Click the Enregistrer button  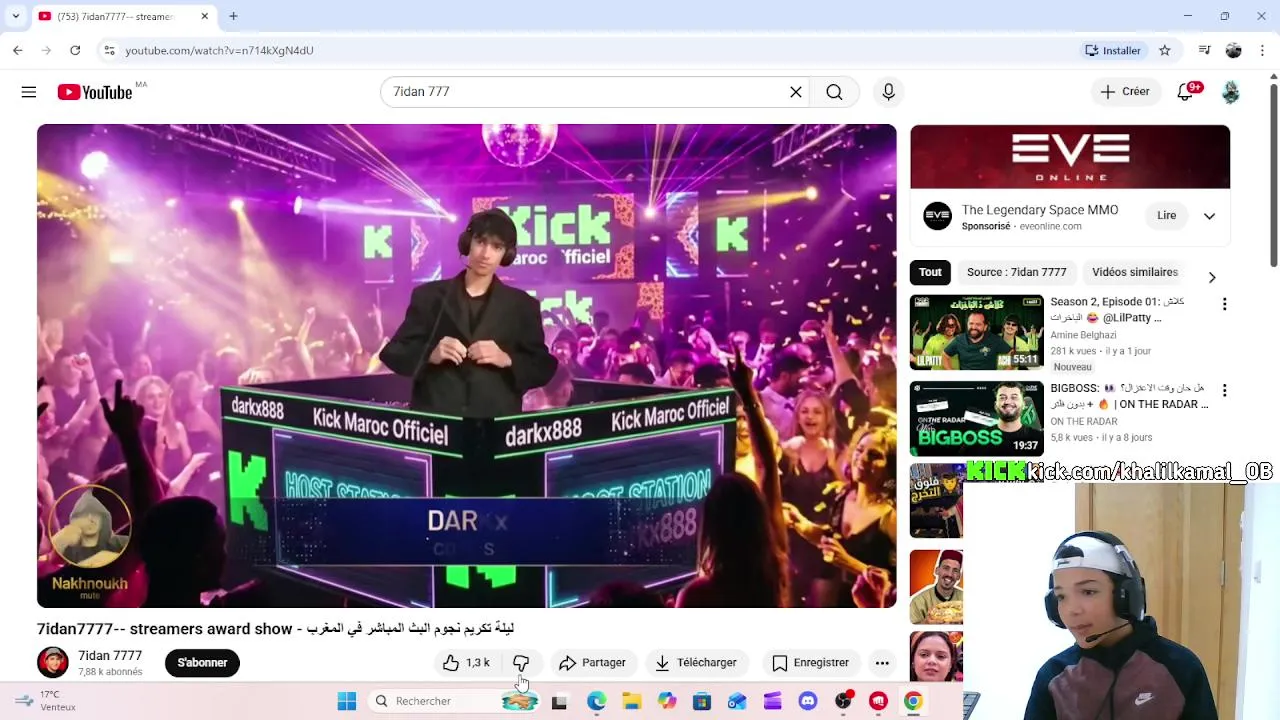tap(811, 663)
